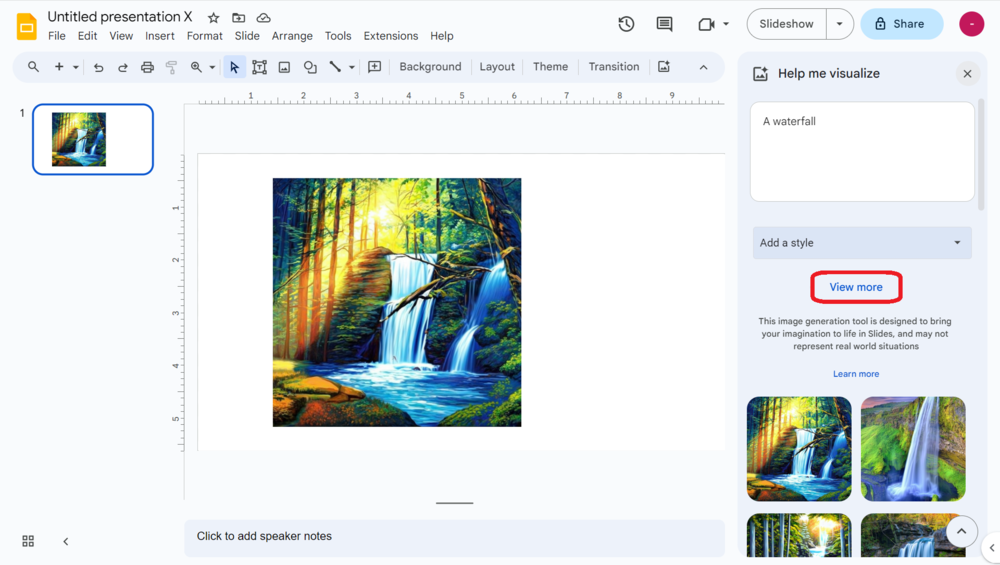This screenshot has height=565, width=1000.
Task: Open the zoom level dropdown arrow
Action: (212, 68)
